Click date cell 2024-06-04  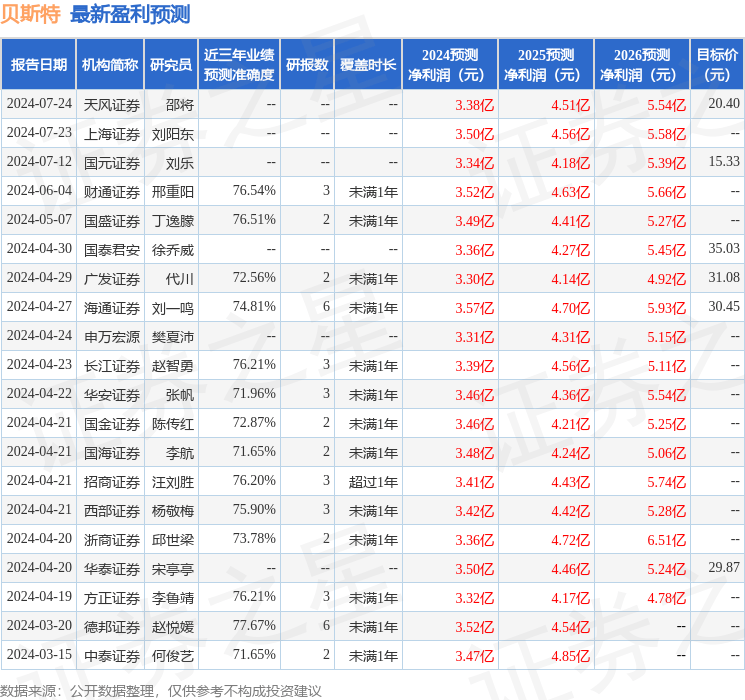(39, 190)
